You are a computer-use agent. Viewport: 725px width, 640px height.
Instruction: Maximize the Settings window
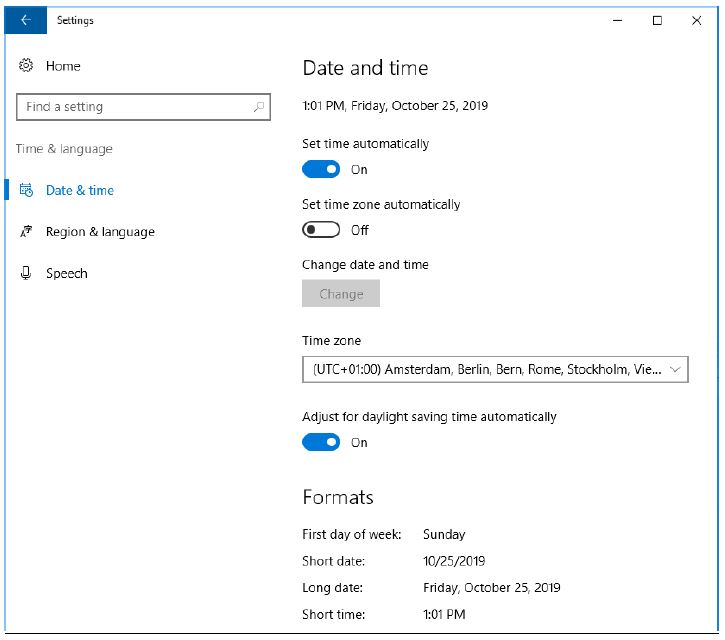click(657, 20)
